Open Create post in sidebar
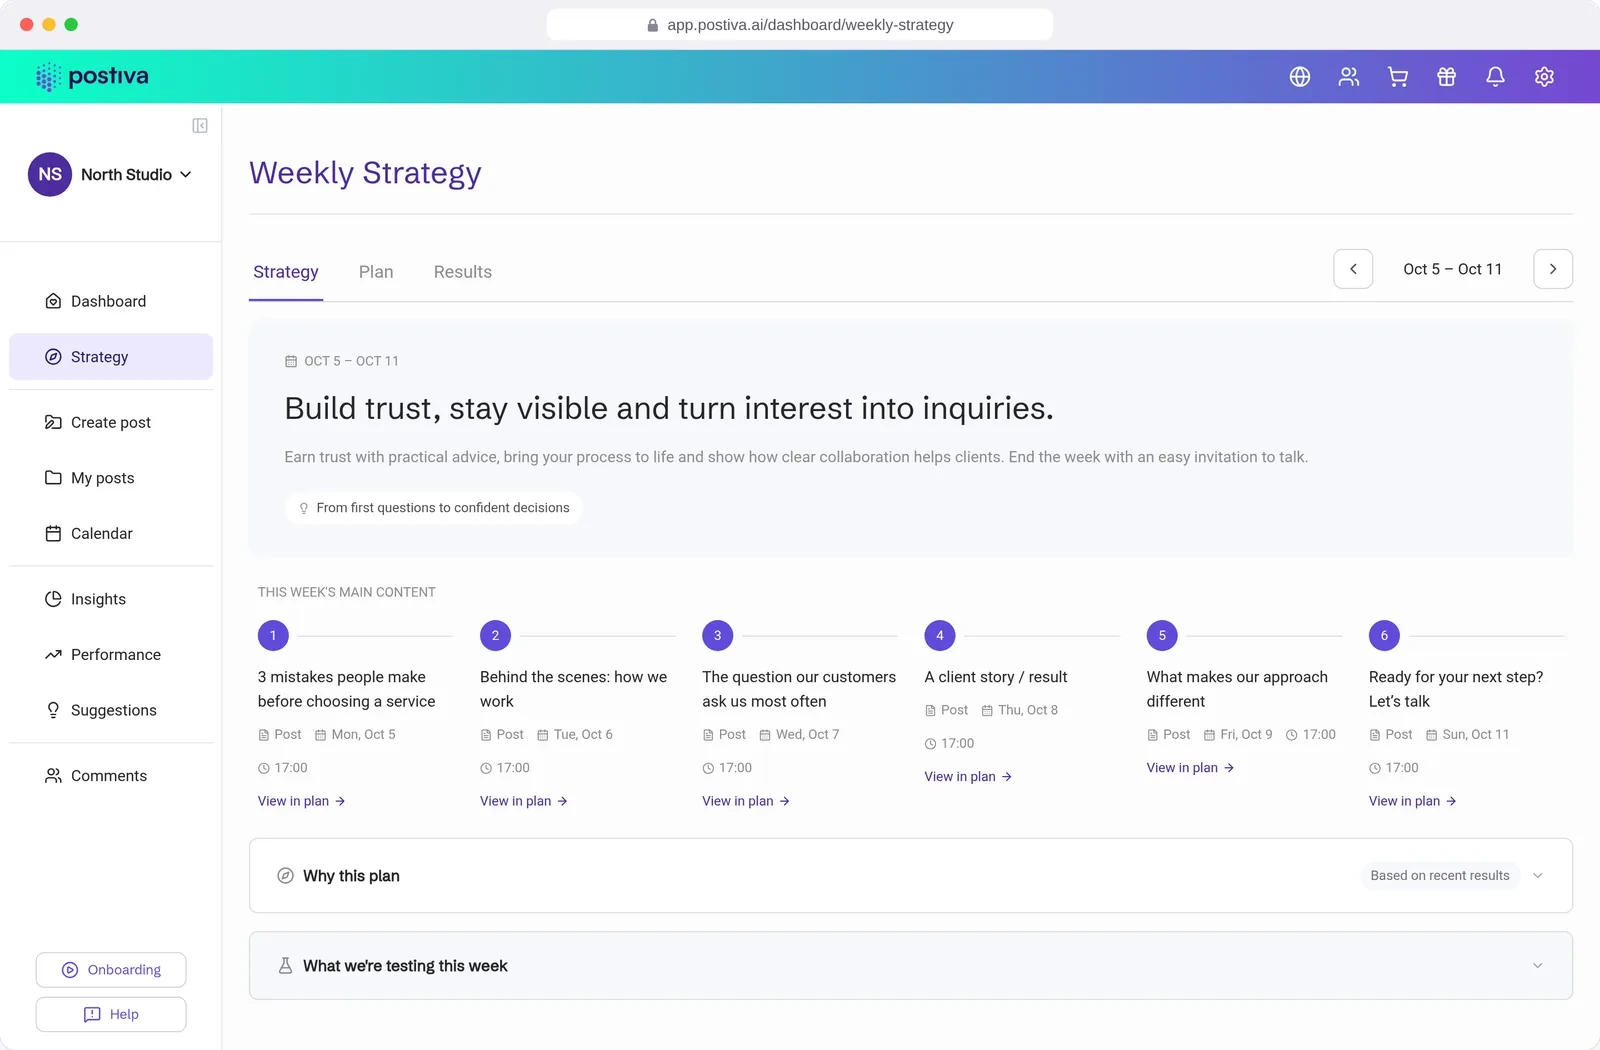1600x1050 pixels. coord(111,423)
